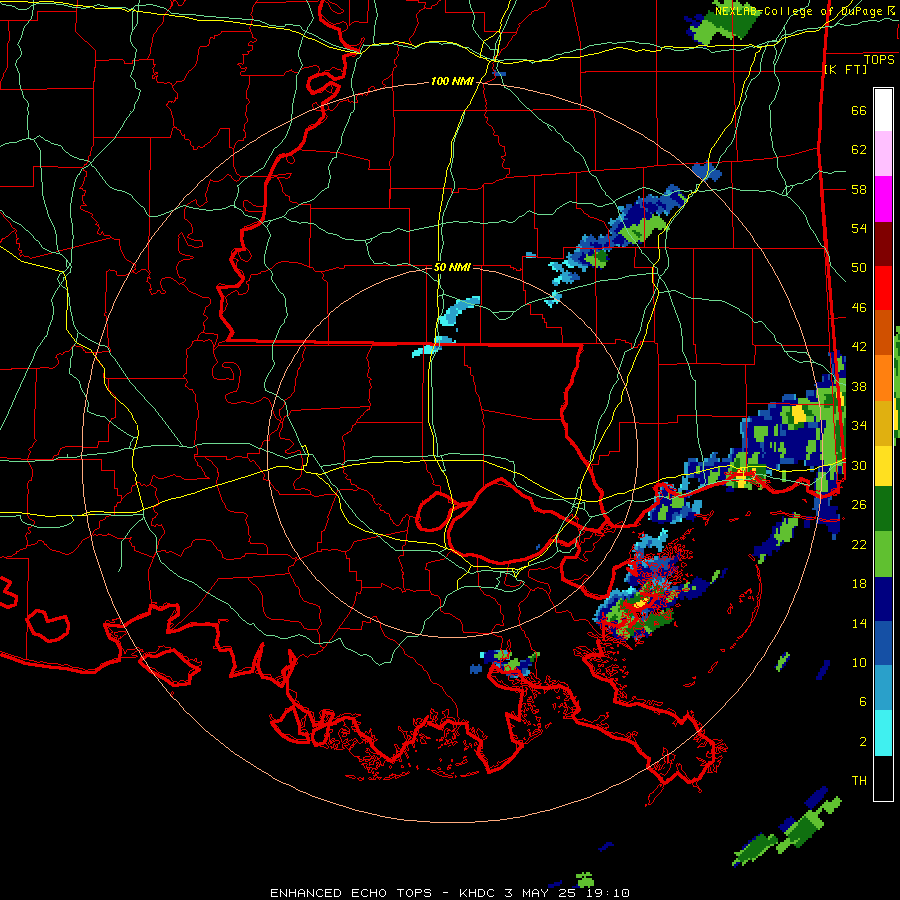Click the dark red (maroon) legend swatch
This screenshot has height=900, width=900.
point(883,243)
